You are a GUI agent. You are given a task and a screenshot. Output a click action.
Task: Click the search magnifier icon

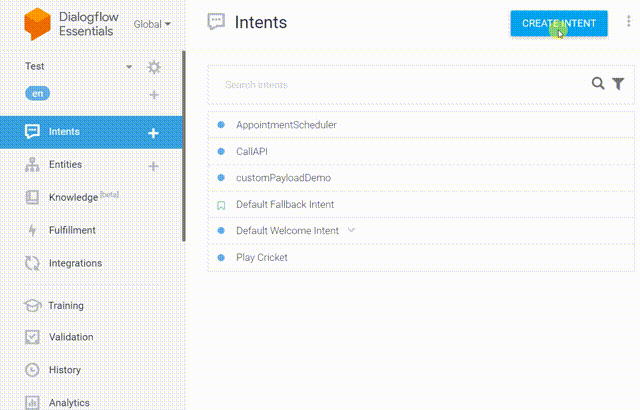click(x=598, y=84)
